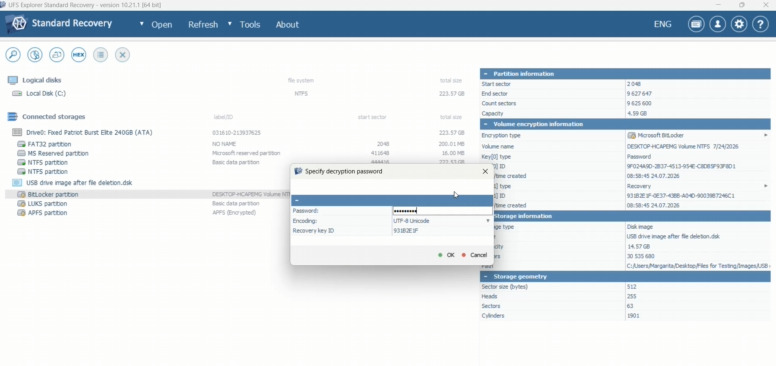This screenshot has width=776, height=366.
Task: Switch the ENG language selector
Action: click(x=663, y=24)
